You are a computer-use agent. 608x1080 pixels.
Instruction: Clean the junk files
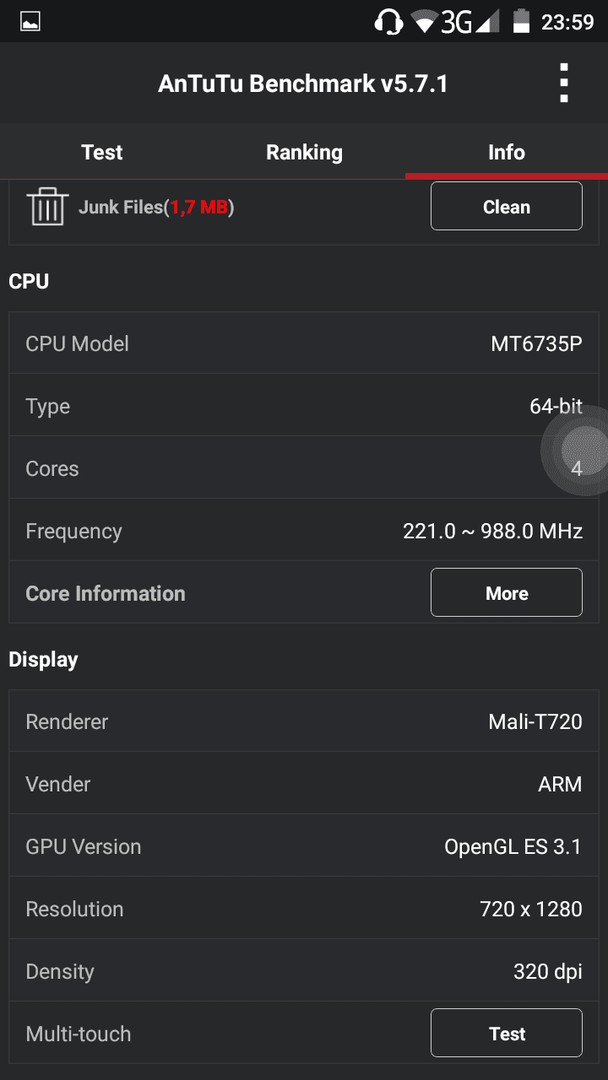(506, 207)
